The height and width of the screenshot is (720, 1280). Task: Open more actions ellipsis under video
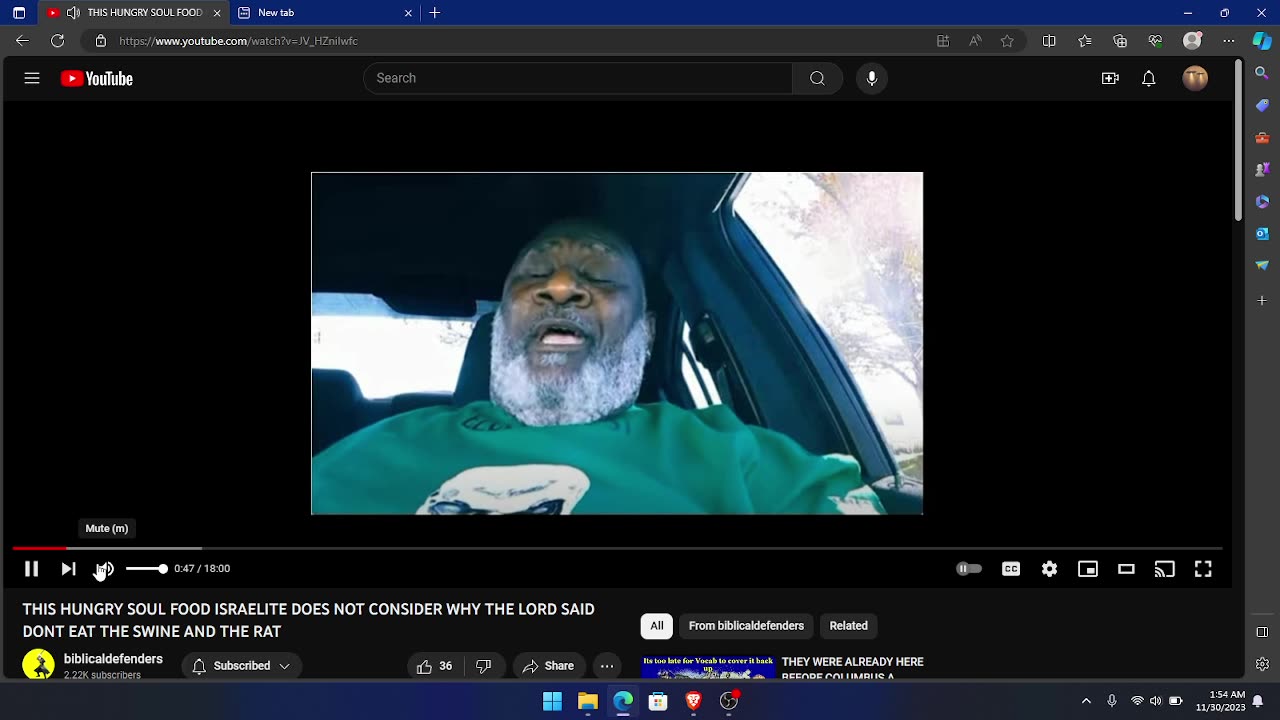click(x=607, y=666)
